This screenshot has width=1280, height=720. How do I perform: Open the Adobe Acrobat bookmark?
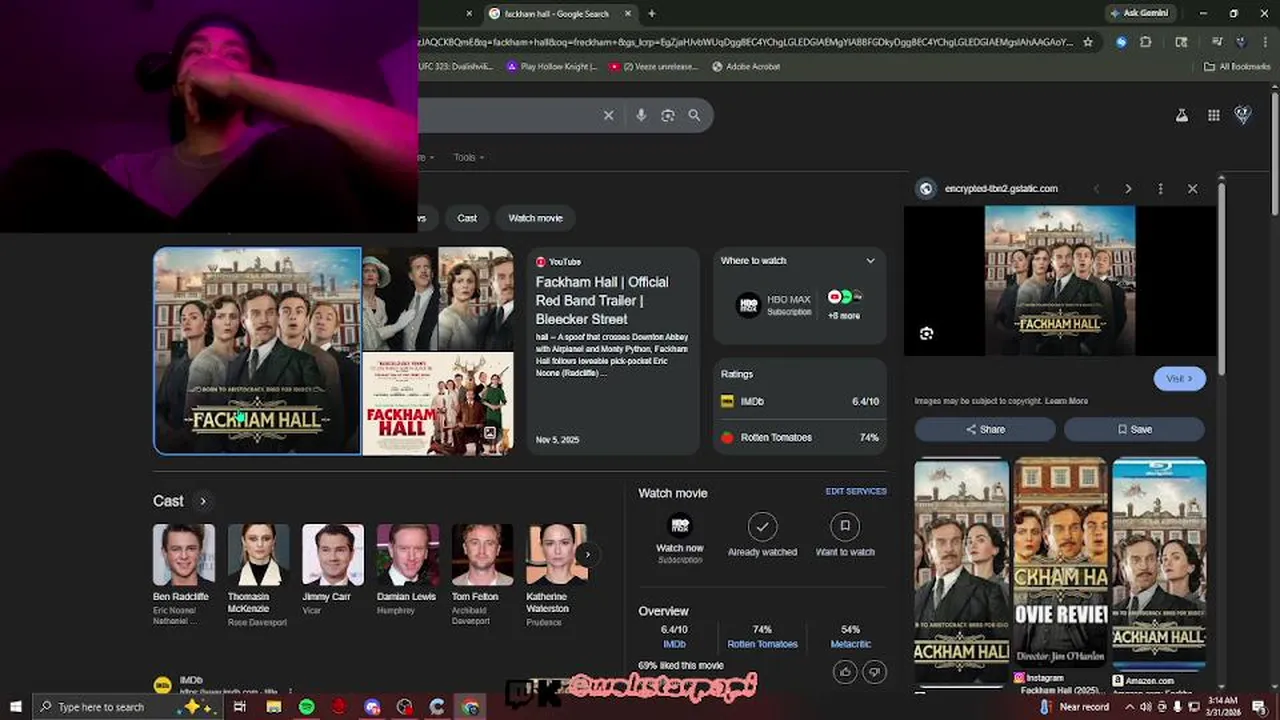(746, 67)
